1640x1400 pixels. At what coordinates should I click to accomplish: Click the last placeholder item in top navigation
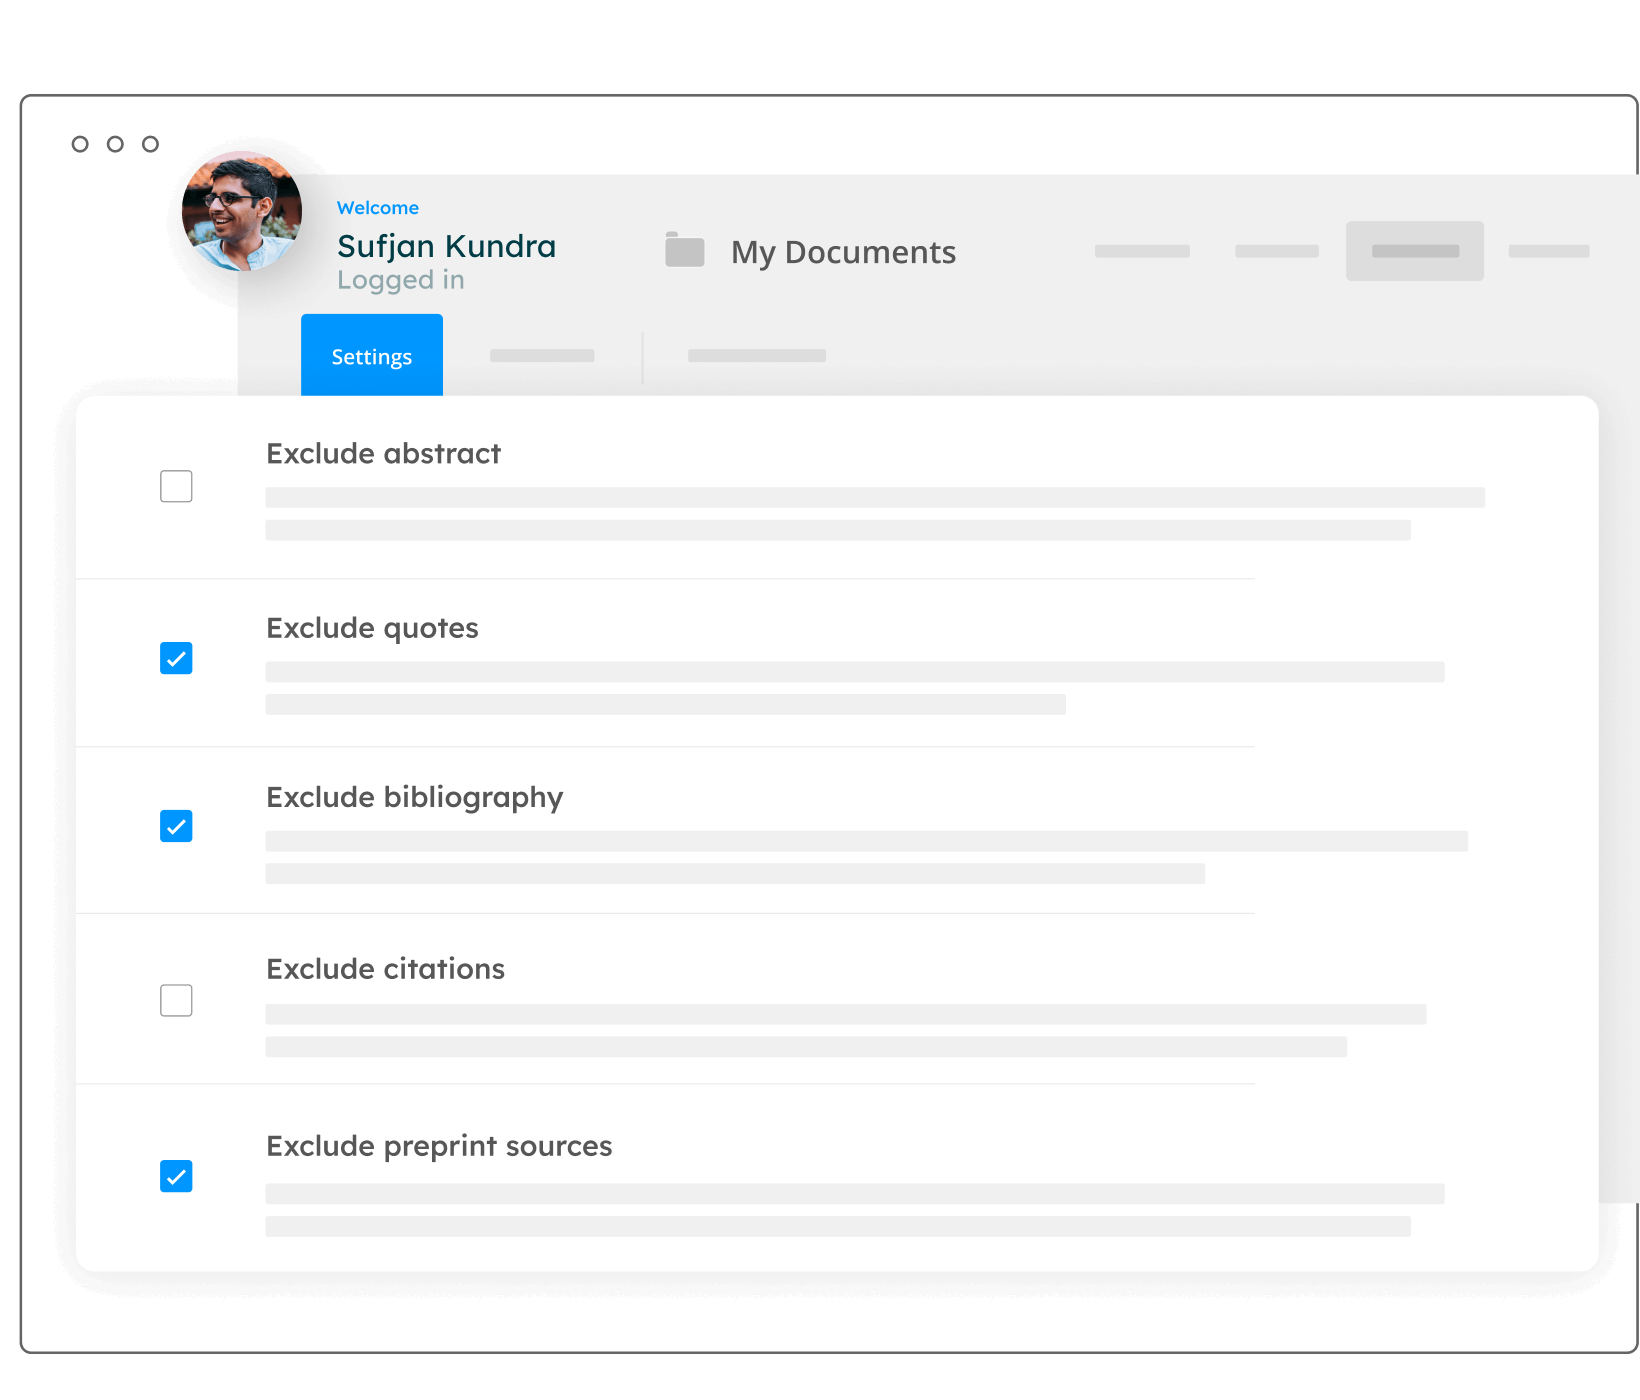tap(1548, 251)
